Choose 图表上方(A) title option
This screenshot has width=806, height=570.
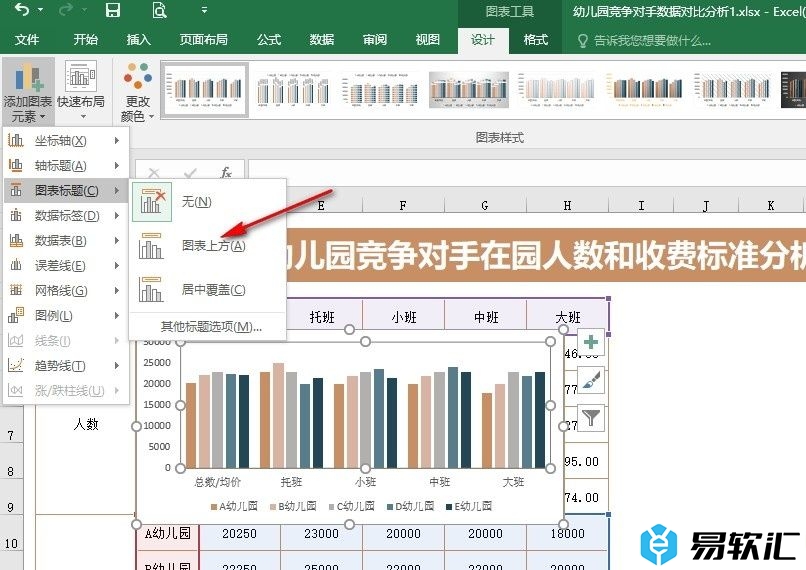click(x=207, y=246)
